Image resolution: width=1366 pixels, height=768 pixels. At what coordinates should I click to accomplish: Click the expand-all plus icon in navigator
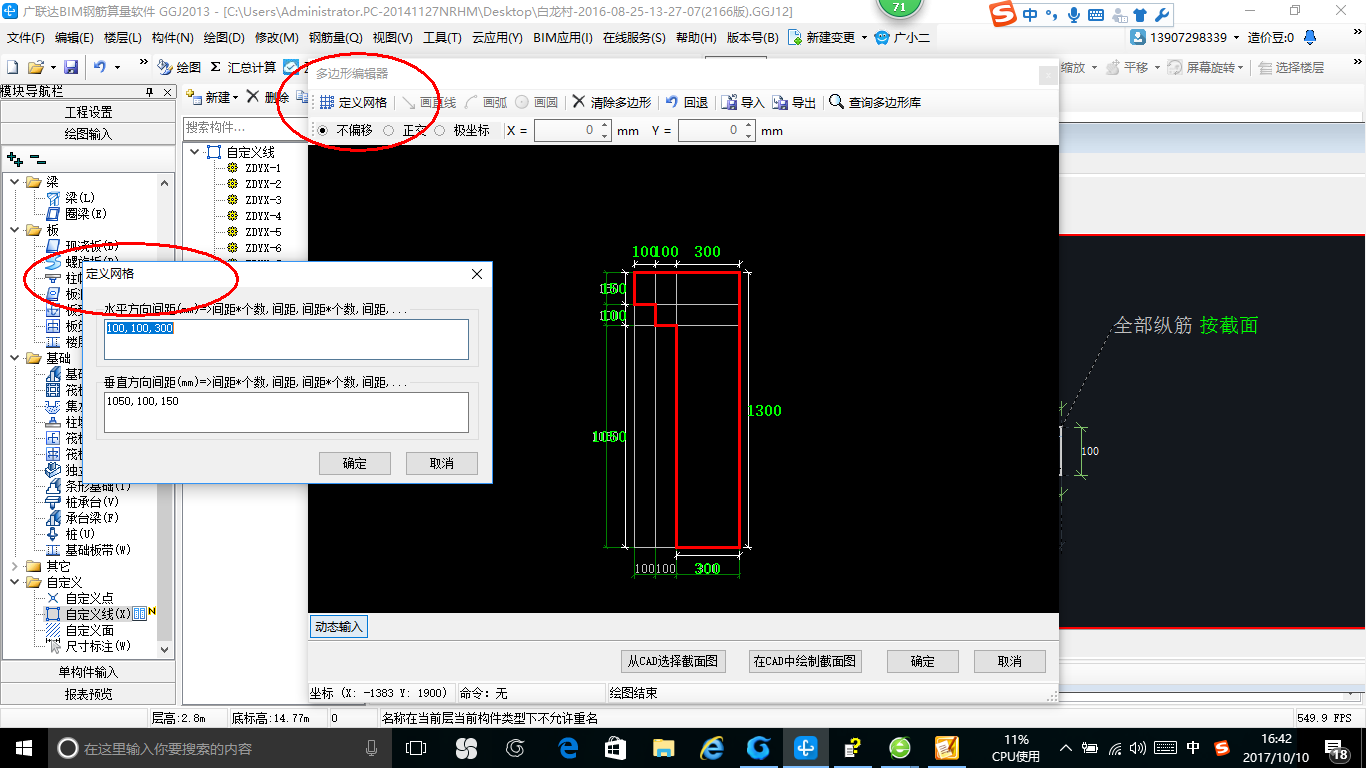click(14, 158)
